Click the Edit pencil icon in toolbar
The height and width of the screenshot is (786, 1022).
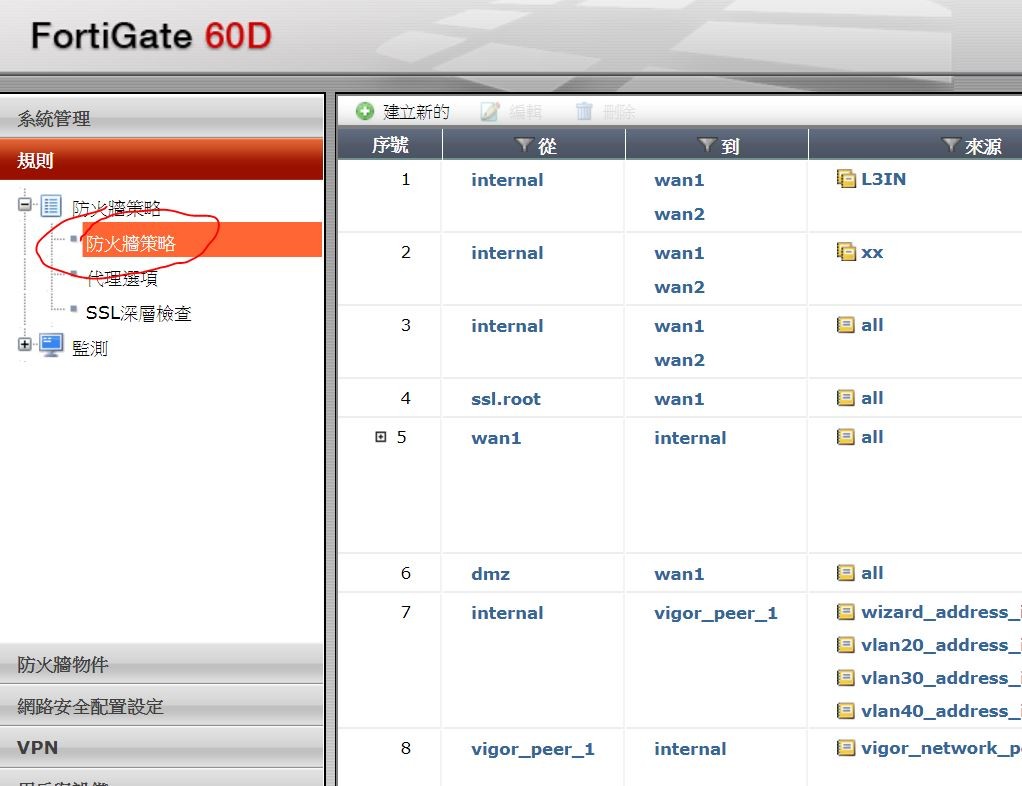click(489, 111)
